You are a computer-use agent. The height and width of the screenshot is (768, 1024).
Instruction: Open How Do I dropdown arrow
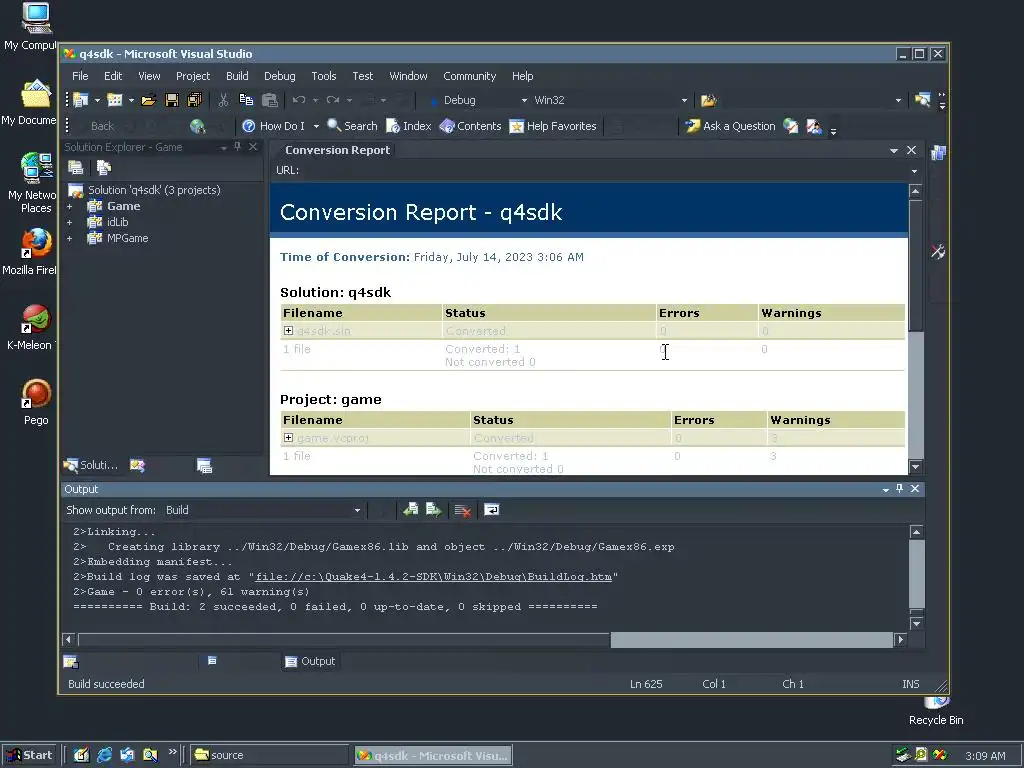(x=316, y=126)
